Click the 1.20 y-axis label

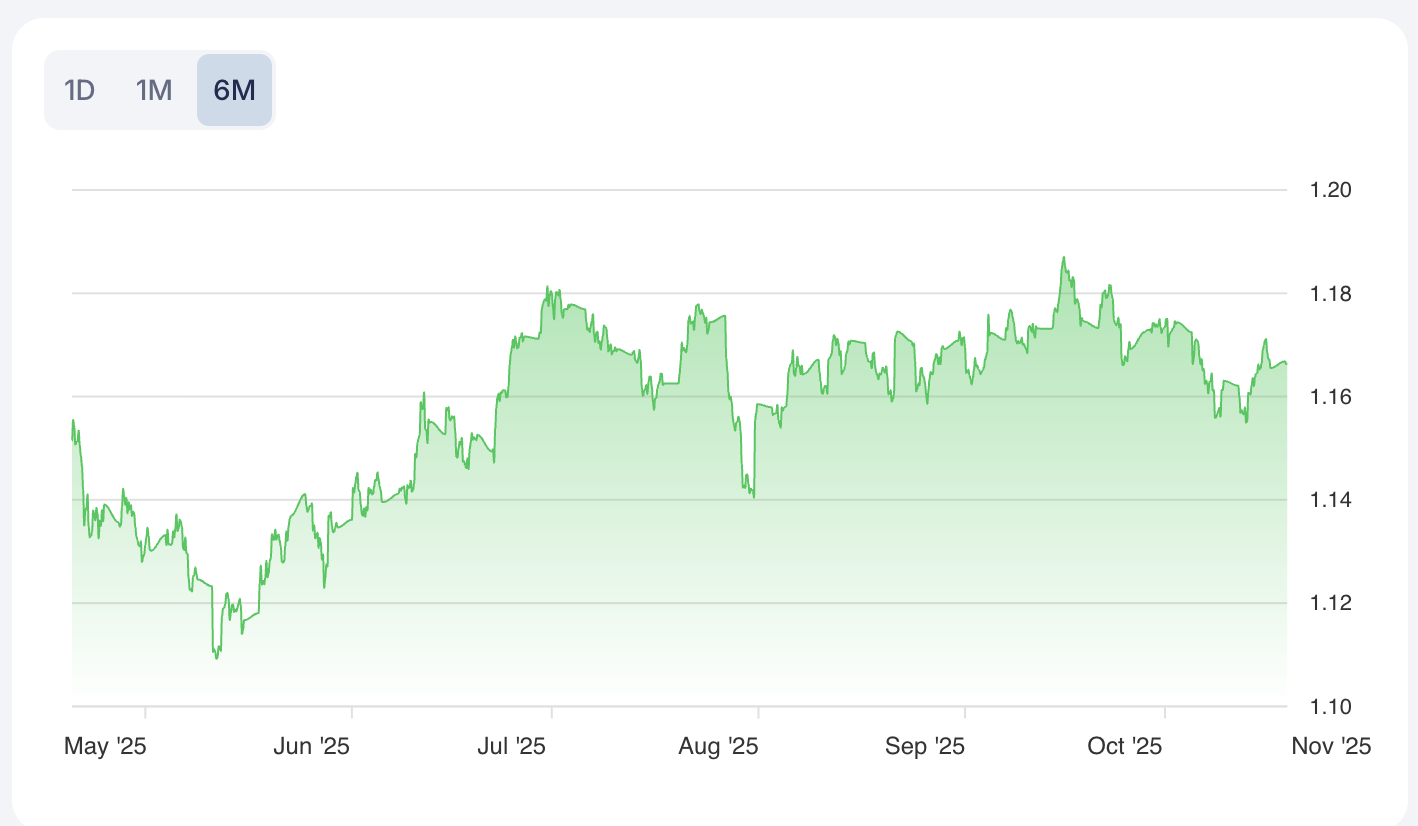coord(1330,190)
